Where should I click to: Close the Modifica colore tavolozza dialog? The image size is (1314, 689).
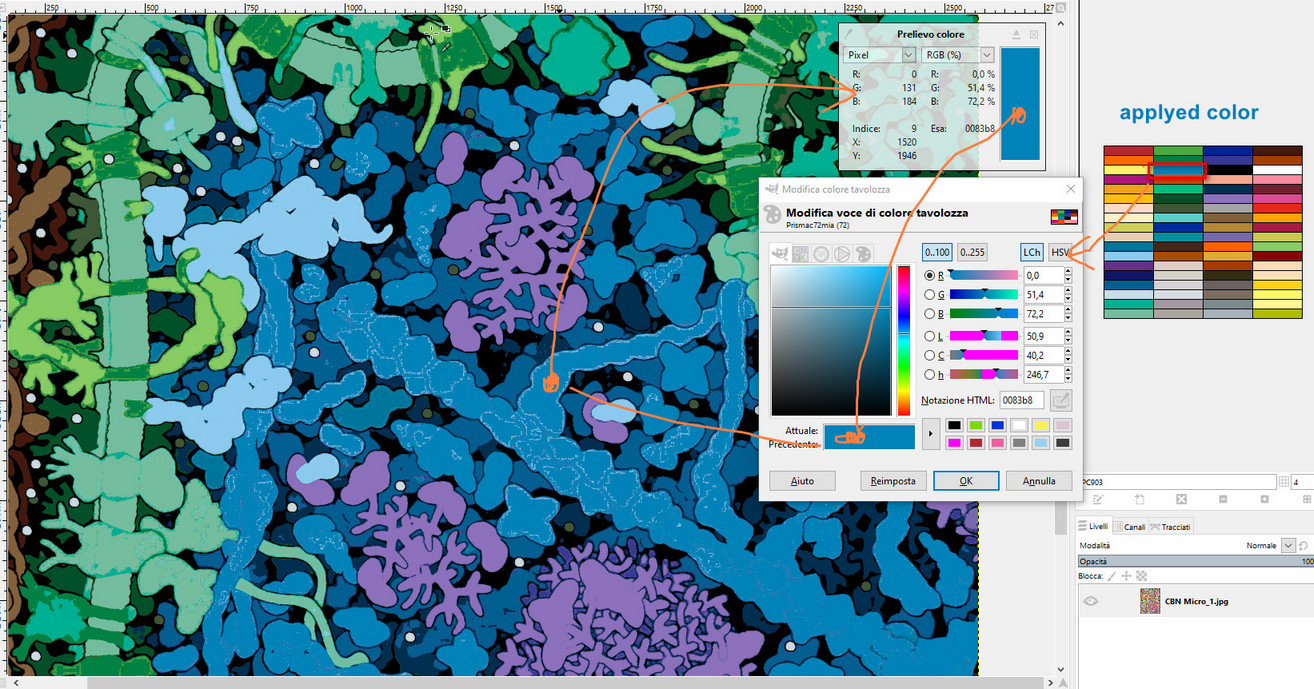(x=1071, y=189)
